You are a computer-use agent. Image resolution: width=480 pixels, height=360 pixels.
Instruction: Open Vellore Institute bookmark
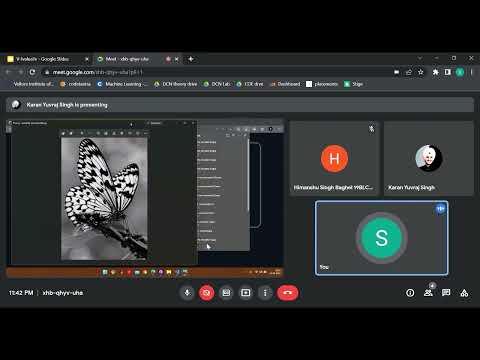[x=33, y=84]
